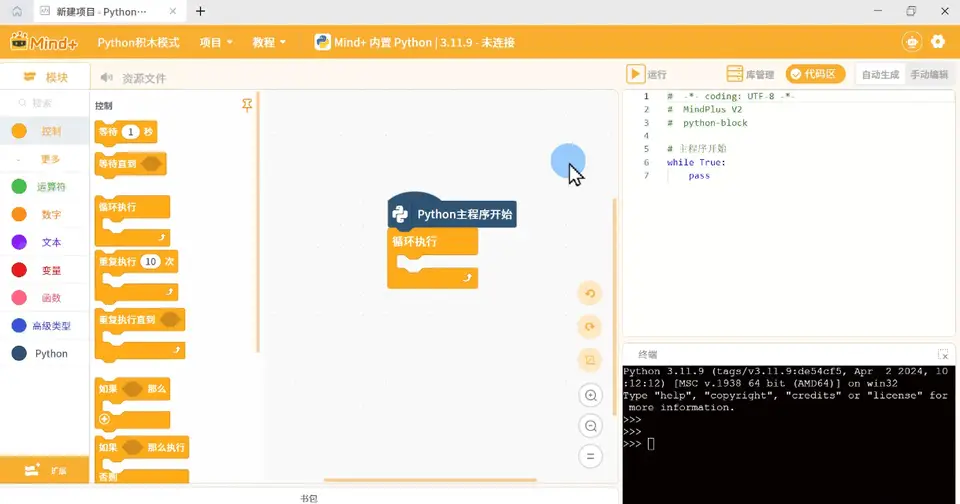Screen dimensions: 960x504
Task: Switch to 自动生成 code mode
Action: pyautogui.click(x=880, y=75)
